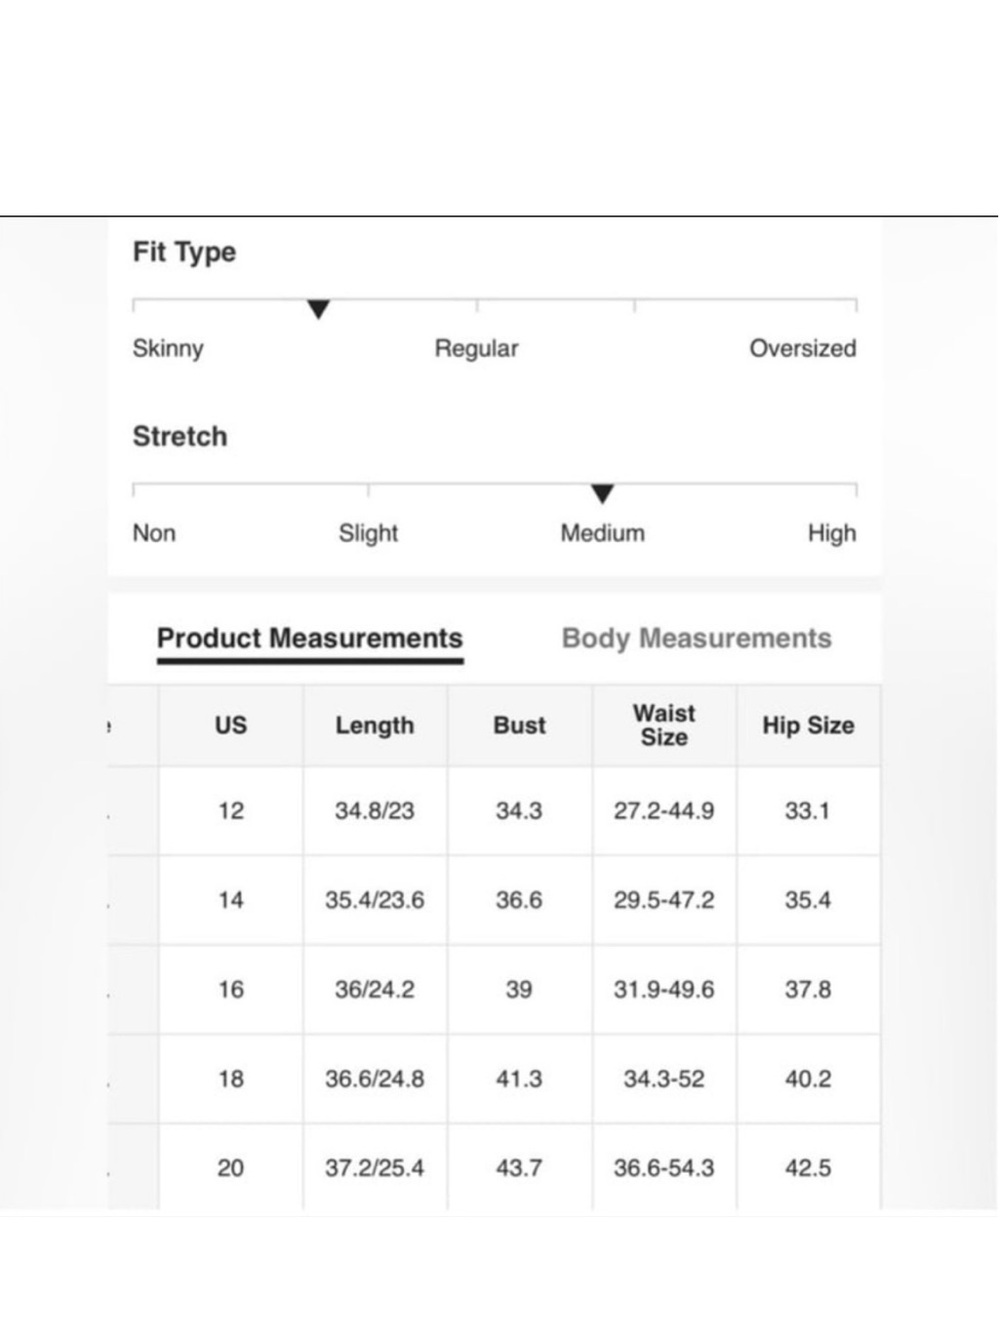Click the 40.2 hip size cell
Image resolution: width=1000 pixels, height=1333 pixels.
[x=808, y=1079]
